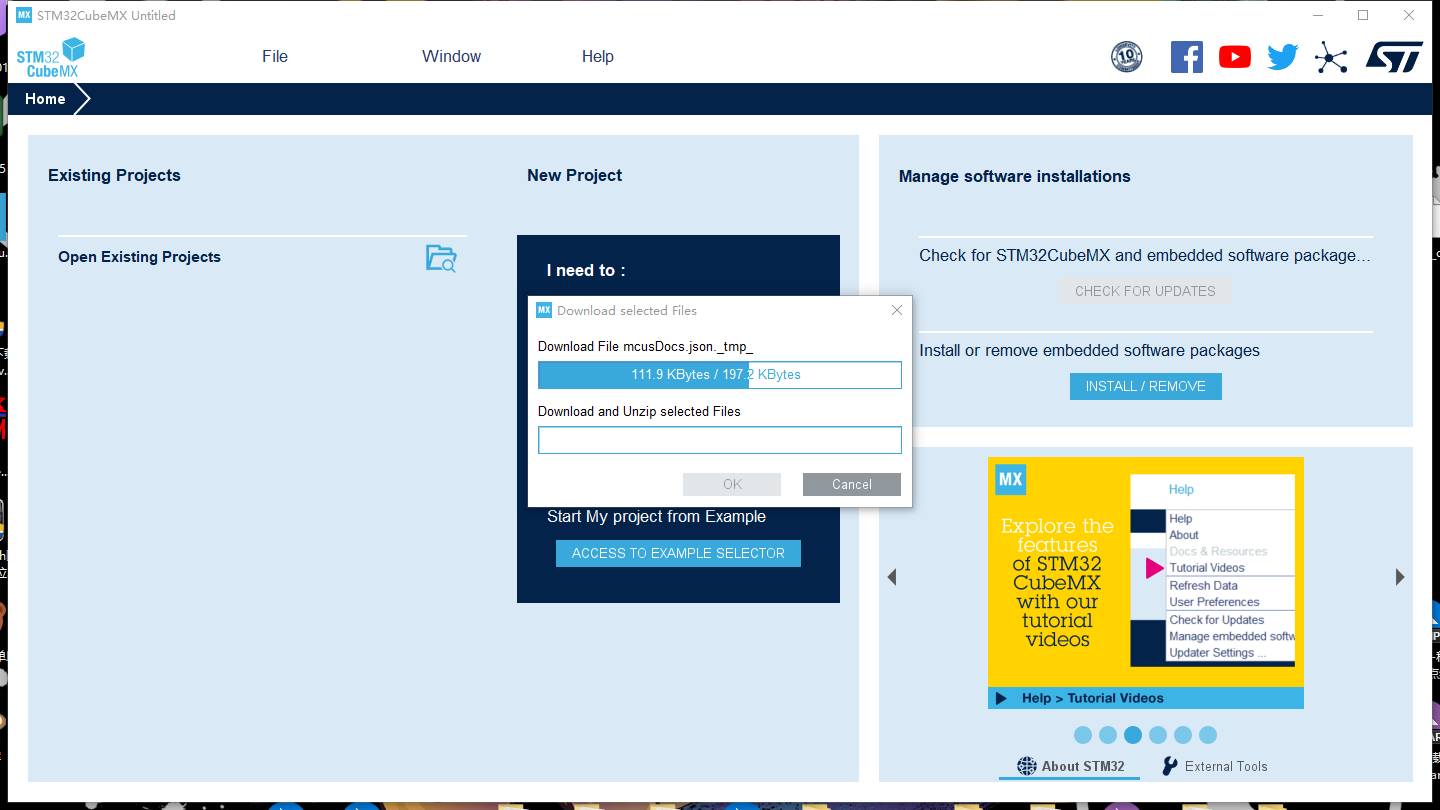Switch to the About STM32 tab
The image size is (1440, 810).
(x=1071, y=766)
